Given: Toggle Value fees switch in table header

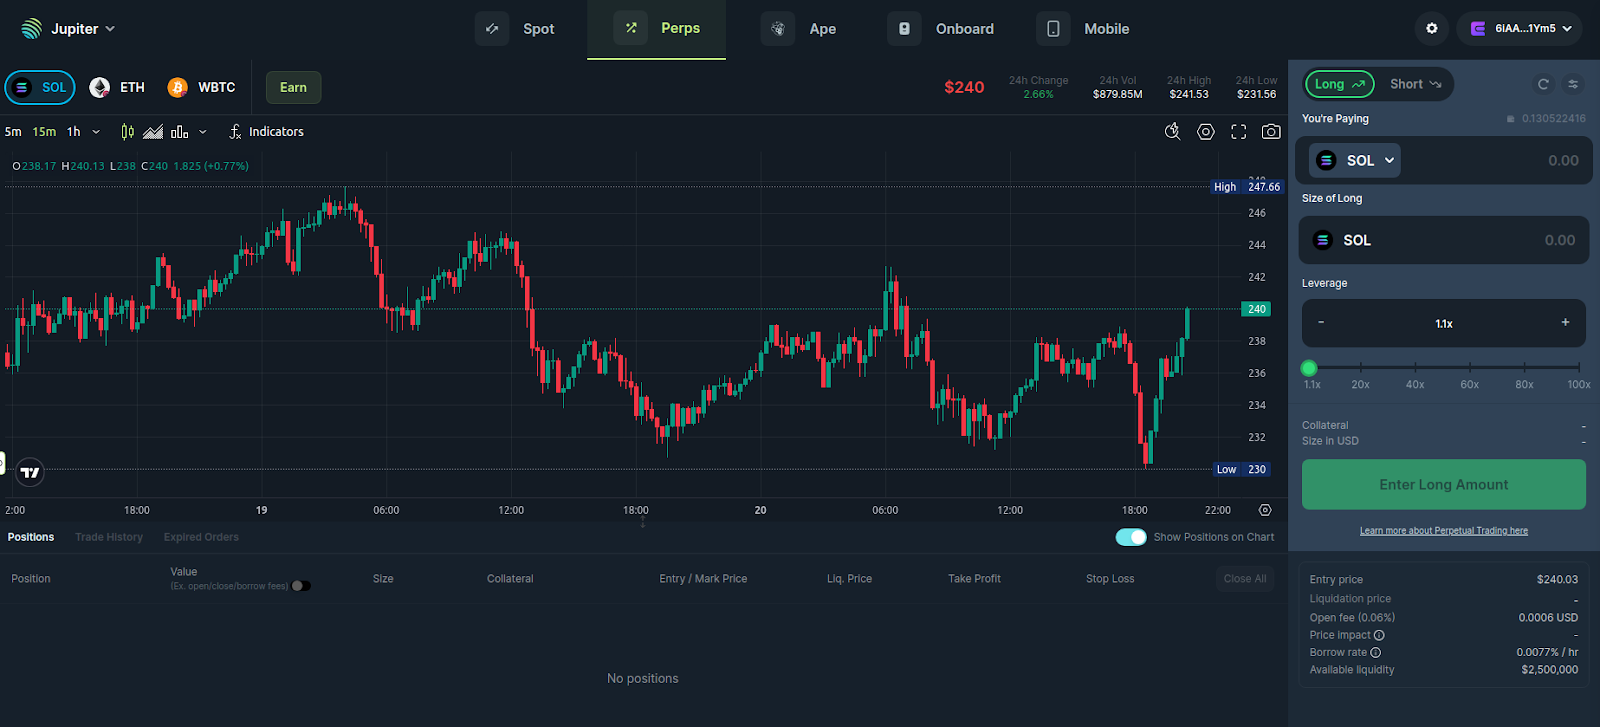Looking at the screenshot, I should pos(301,586).
